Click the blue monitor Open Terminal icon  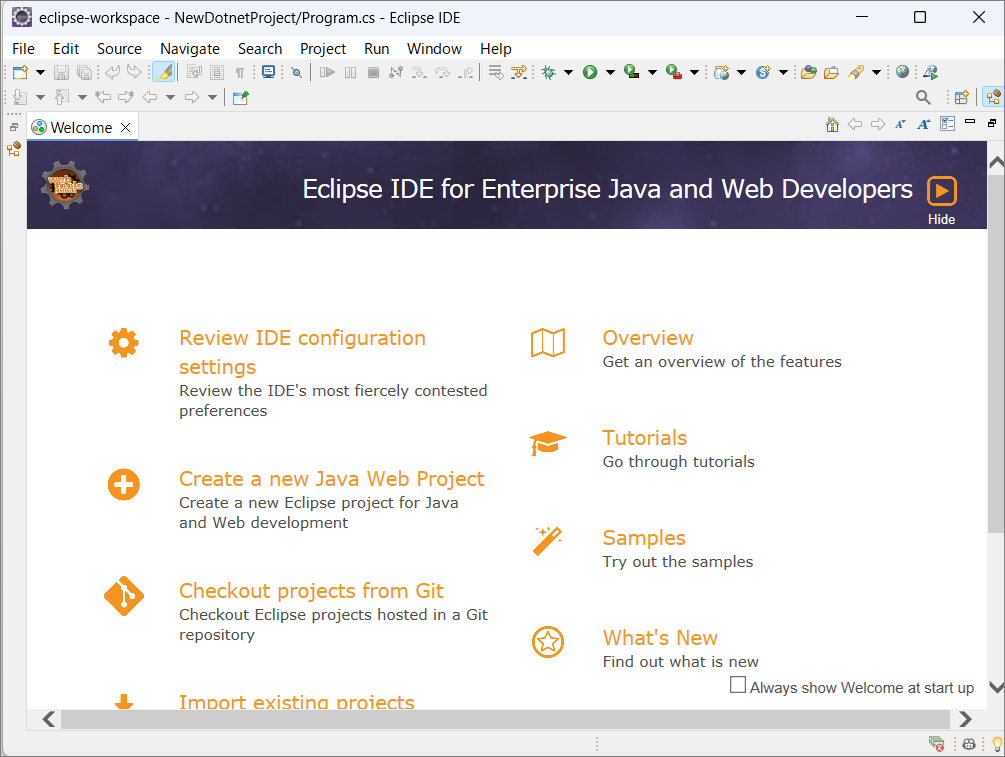click(269, 72)
